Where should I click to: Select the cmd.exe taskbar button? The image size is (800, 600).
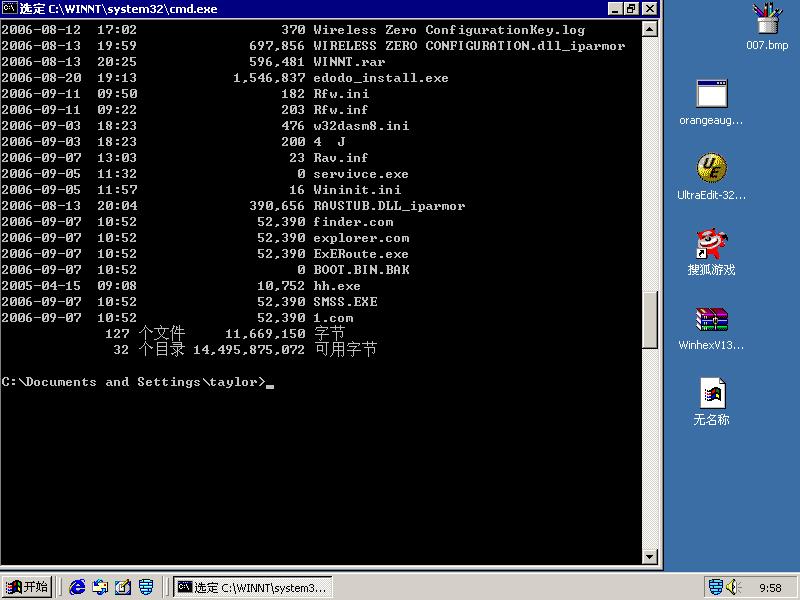pos(253,587)
